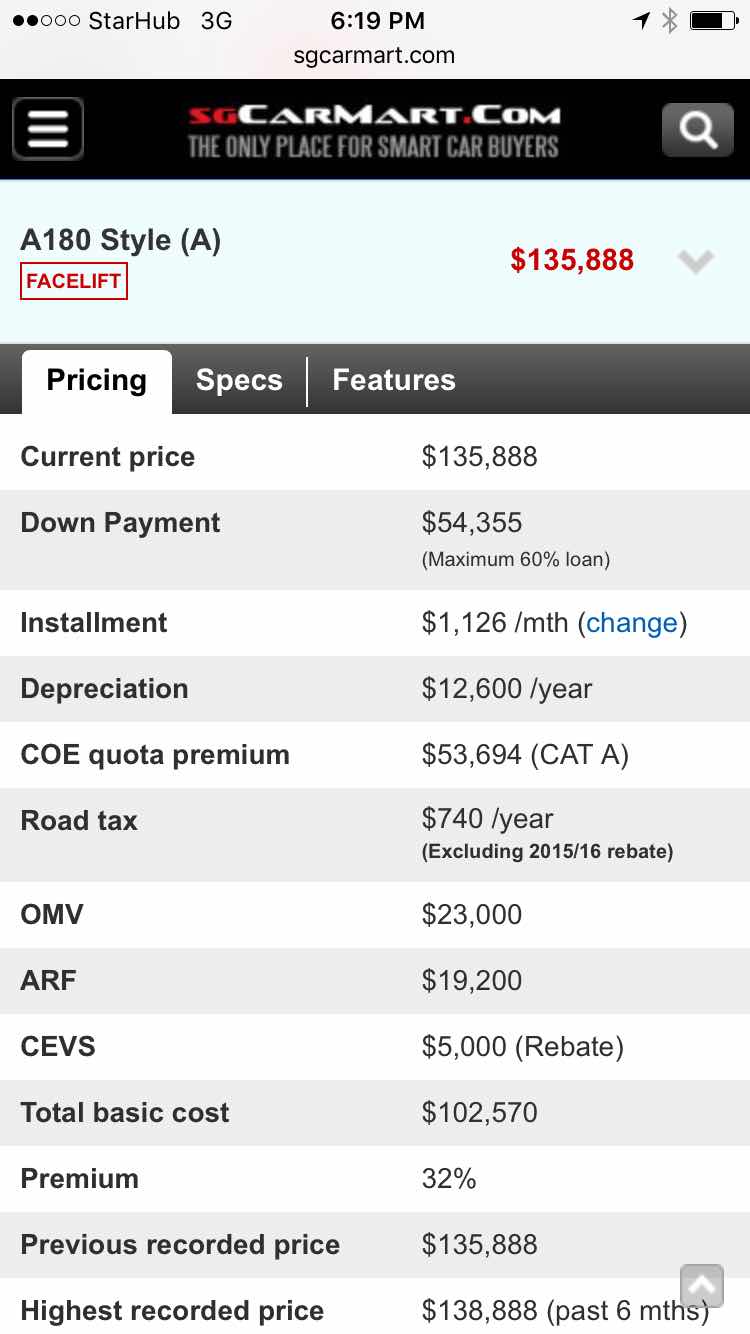
Task: Open the hamburger menu icon
Action: (x=48, y=129)
